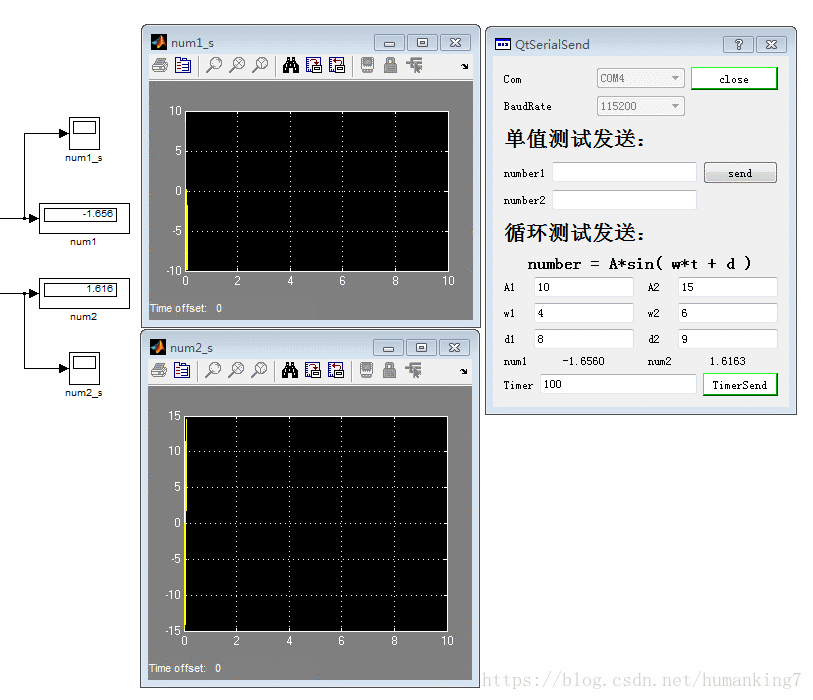This screenshot has width=813, height=700.
Task: Click the number1 input field
Action: pos(624,172)
